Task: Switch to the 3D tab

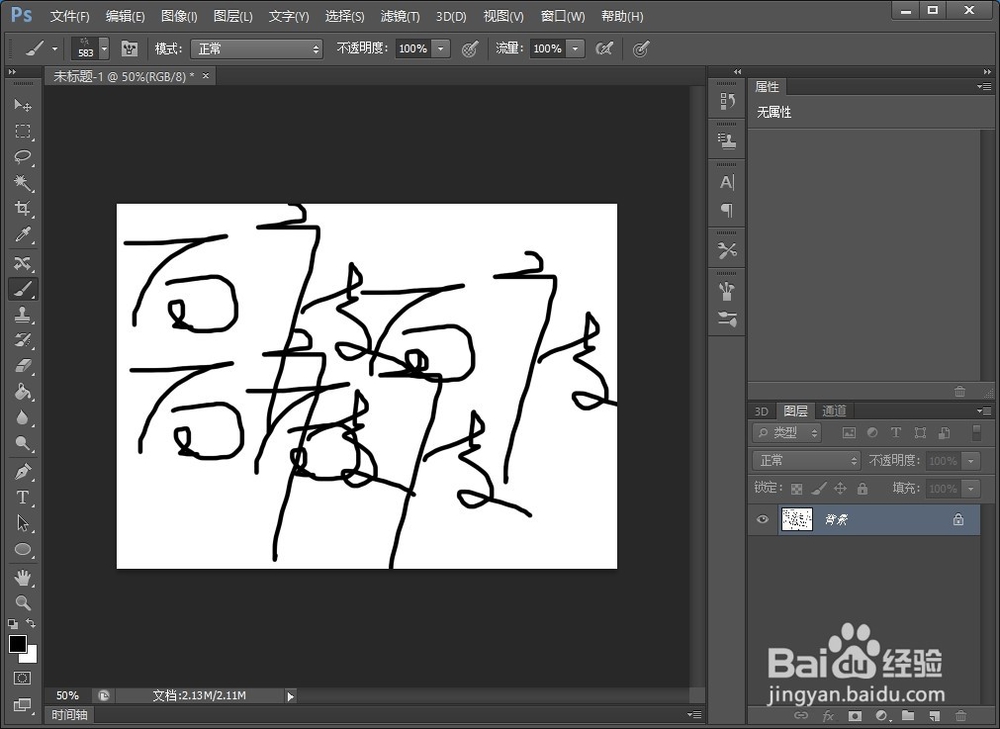Action: (761, 411)
